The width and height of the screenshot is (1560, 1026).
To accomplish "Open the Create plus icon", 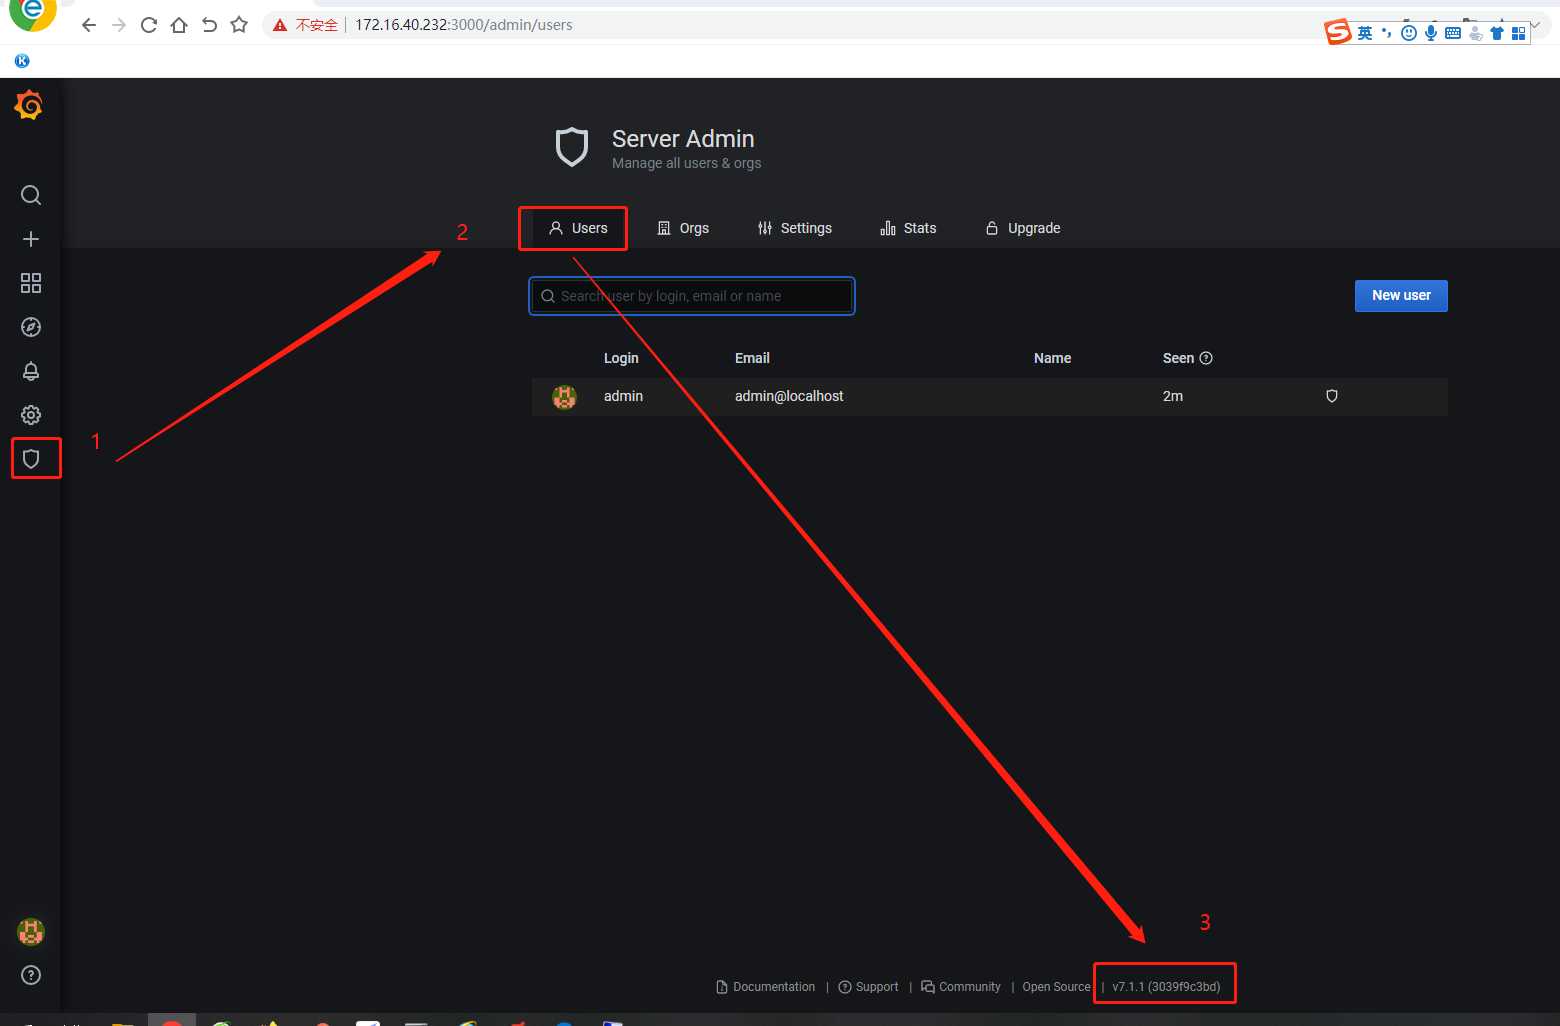I will tap(31, 239).
